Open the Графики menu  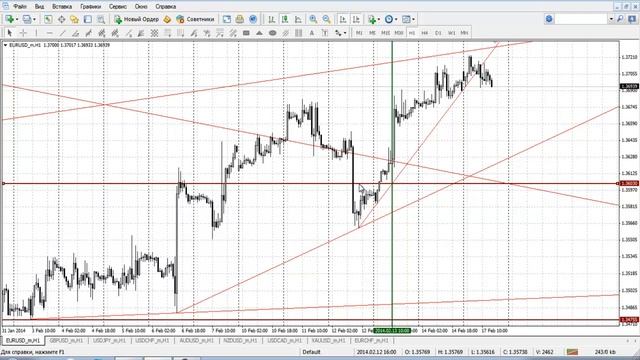pos(90,7)
